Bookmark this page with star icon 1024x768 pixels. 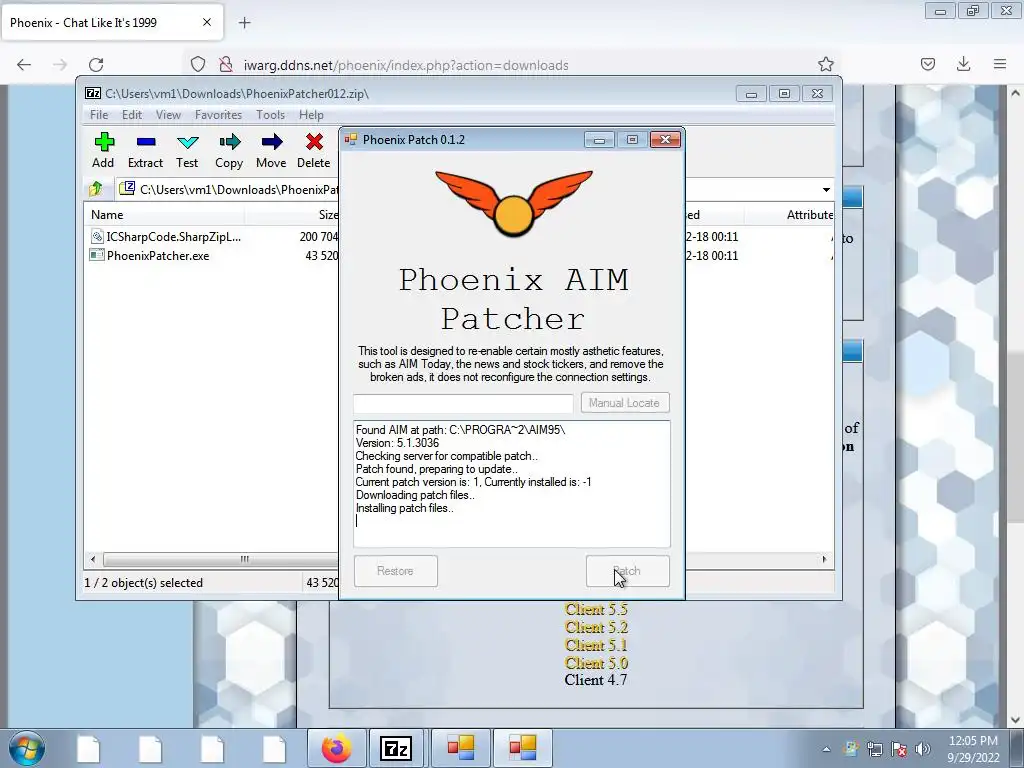click(x=825, y=65)
